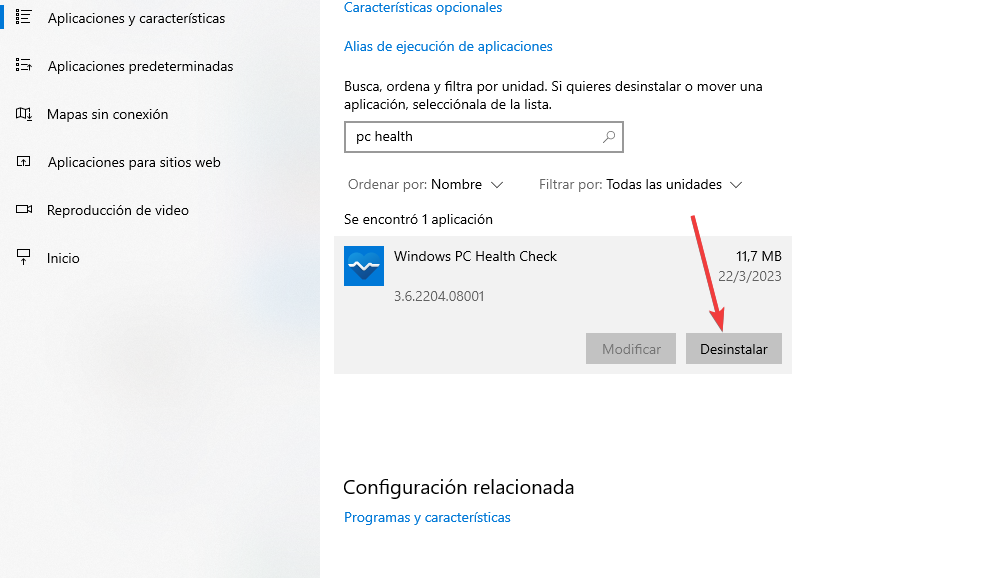The image size is (996, 578).
Task: Click the Aplicaciones y características list icon
Action: pyautogui.click(x=24, y=17)
